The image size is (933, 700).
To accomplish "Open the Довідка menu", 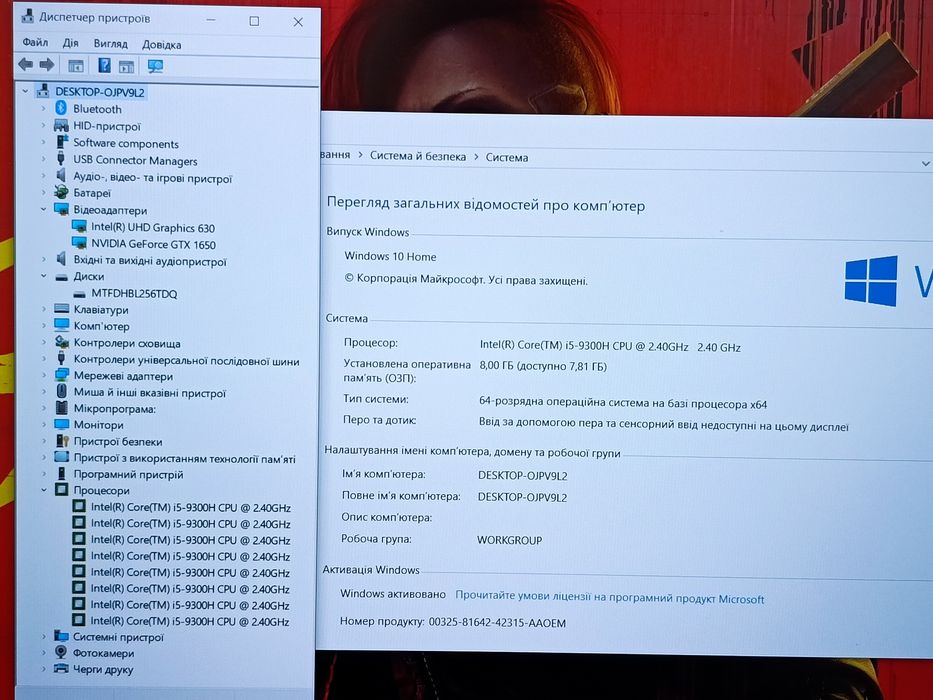I will pyautogui.click(x=162, y=45).
